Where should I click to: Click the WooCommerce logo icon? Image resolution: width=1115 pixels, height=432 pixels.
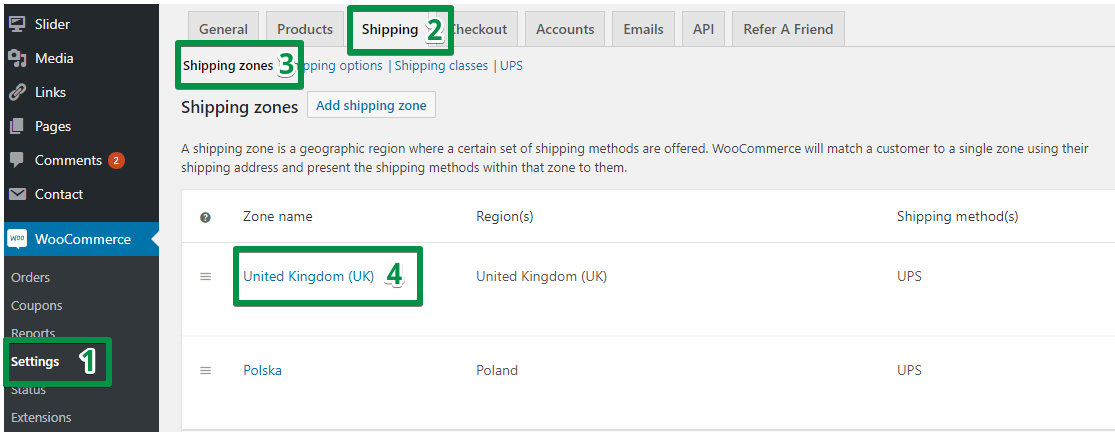point(18,239)
